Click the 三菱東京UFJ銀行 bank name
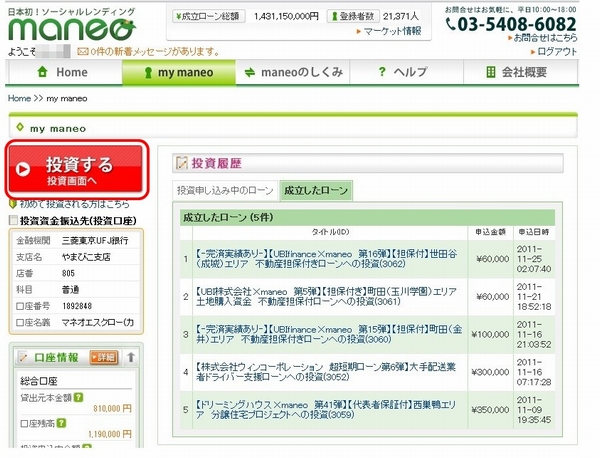The width and height of the screenshot is (600, 458). coord(95,241)
